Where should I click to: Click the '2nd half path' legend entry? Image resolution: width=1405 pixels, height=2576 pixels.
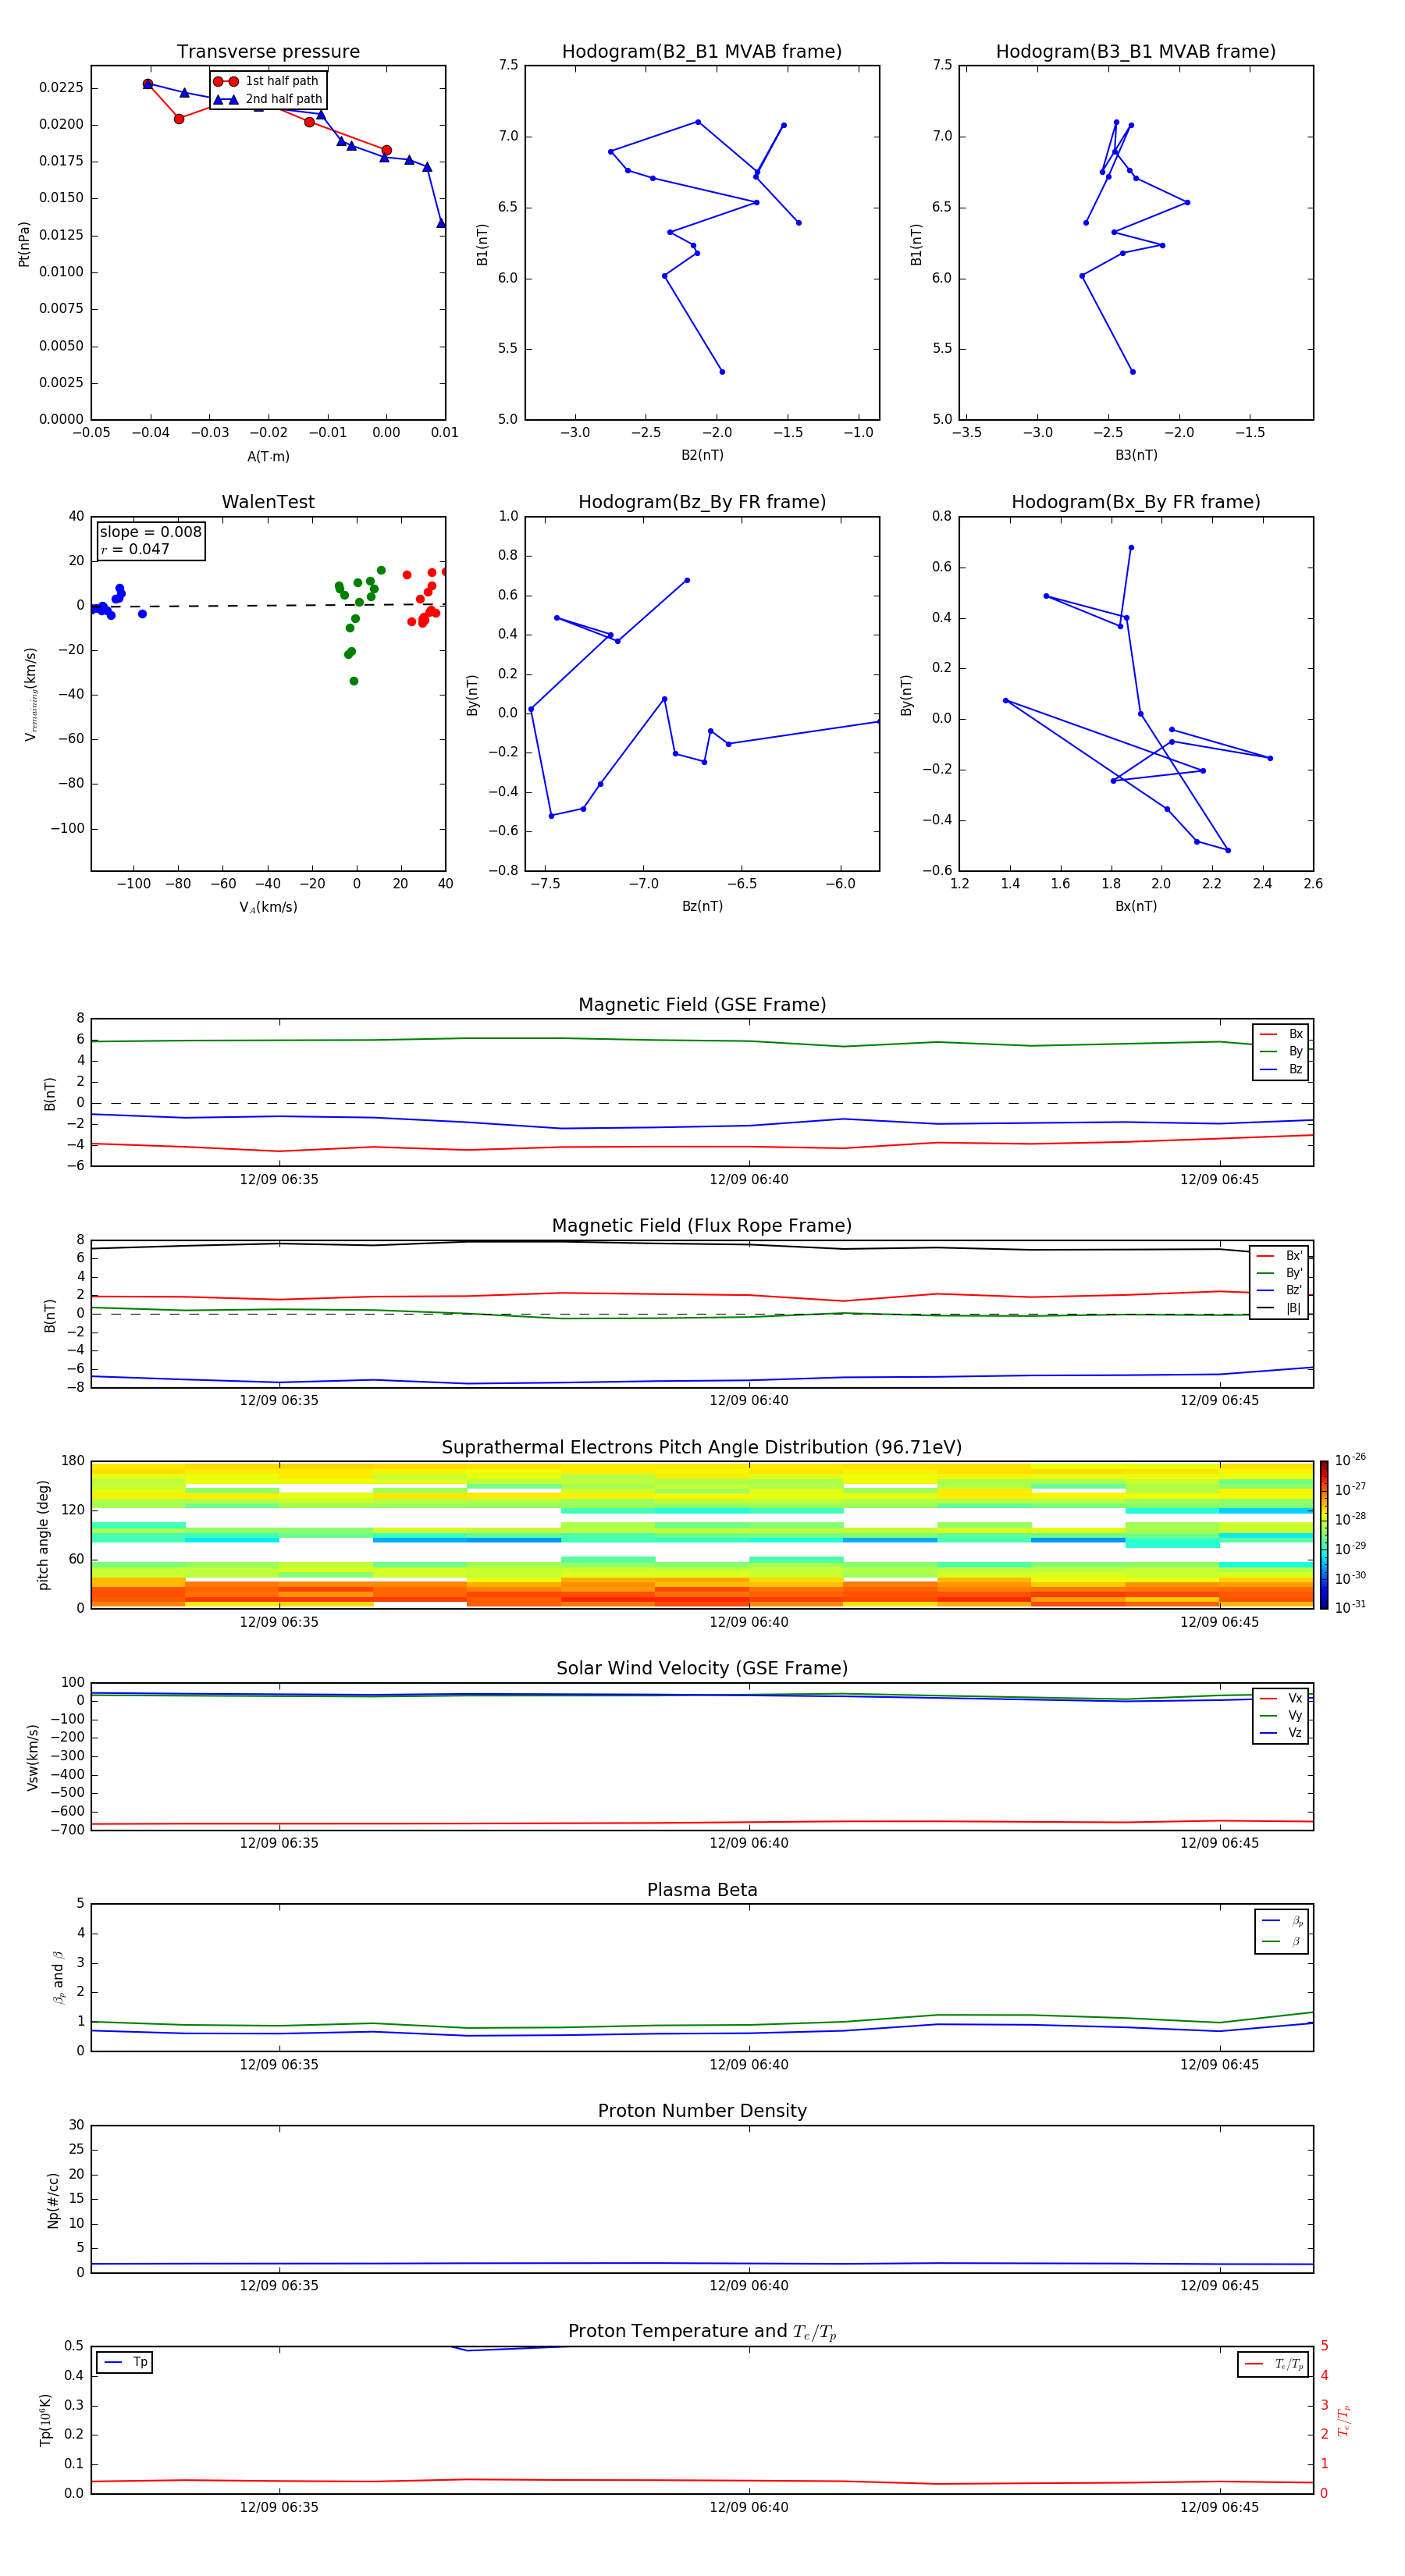(268, 99)
